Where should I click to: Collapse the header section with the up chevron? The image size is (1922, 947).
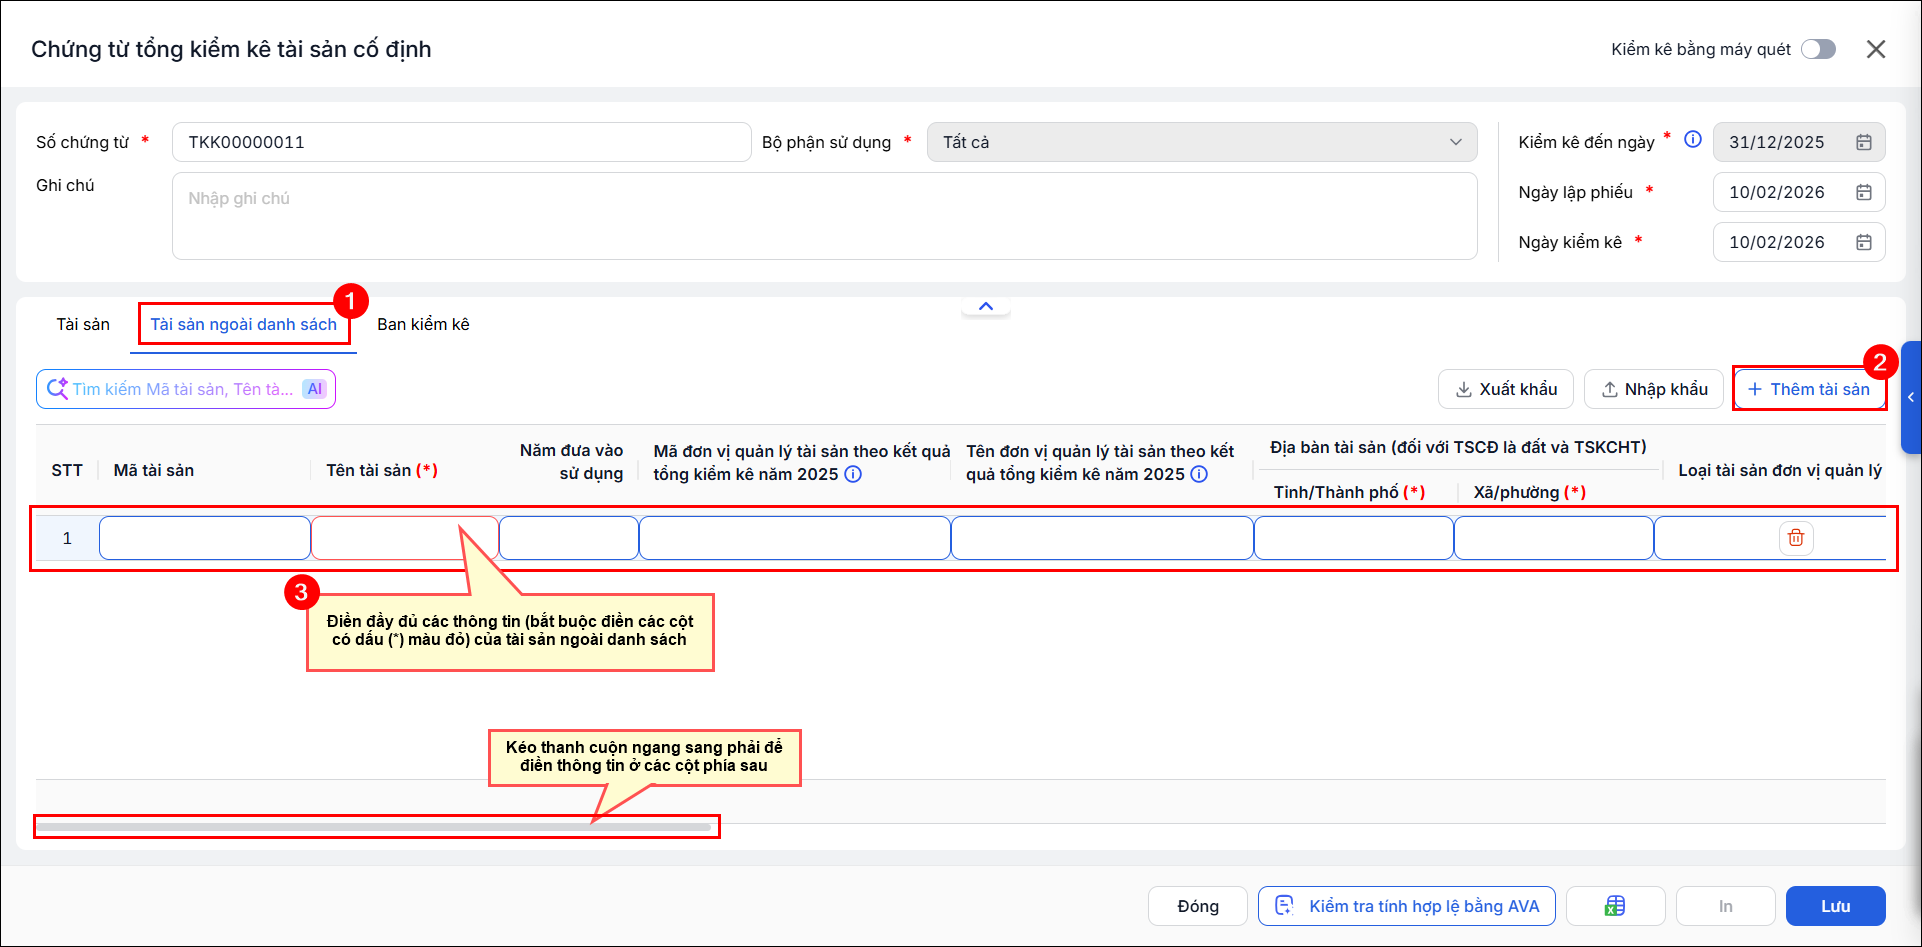[986, 306]
